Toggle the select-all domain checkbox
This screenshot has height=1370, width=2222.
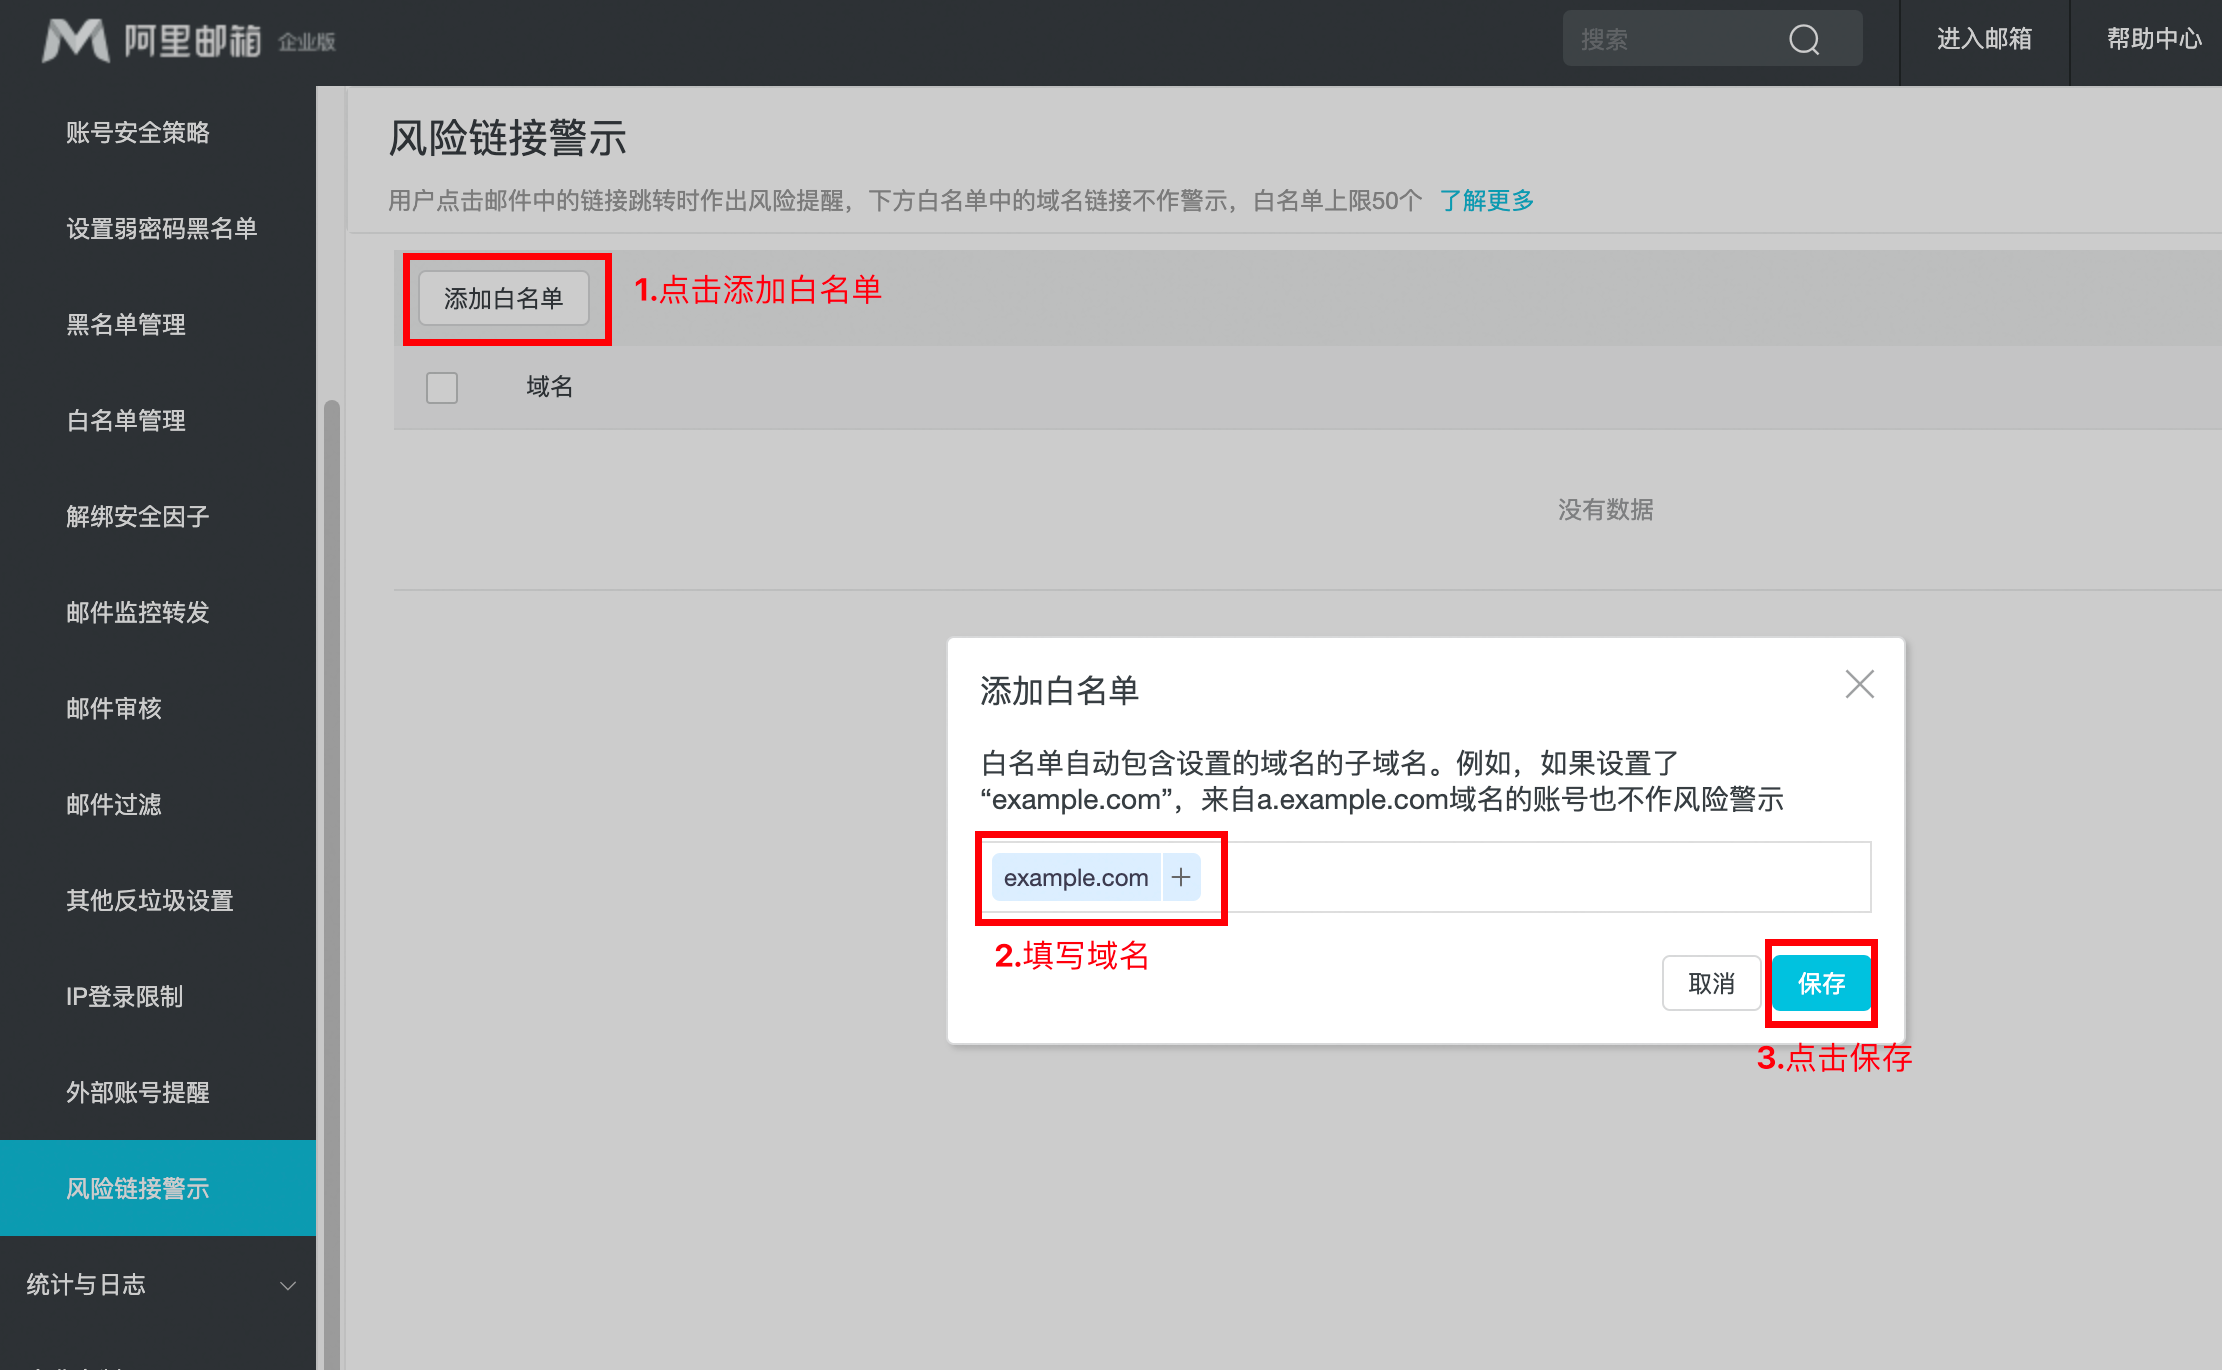(442, 387)
